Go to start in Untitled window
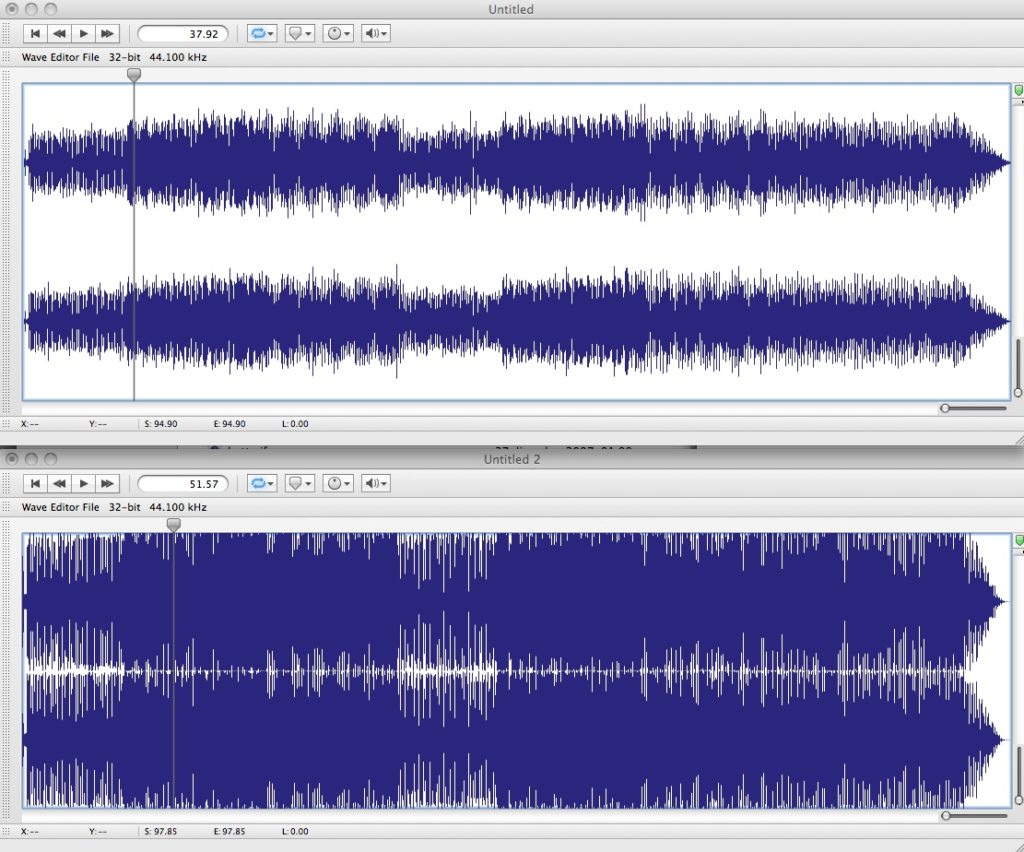 tap(35, 33)
